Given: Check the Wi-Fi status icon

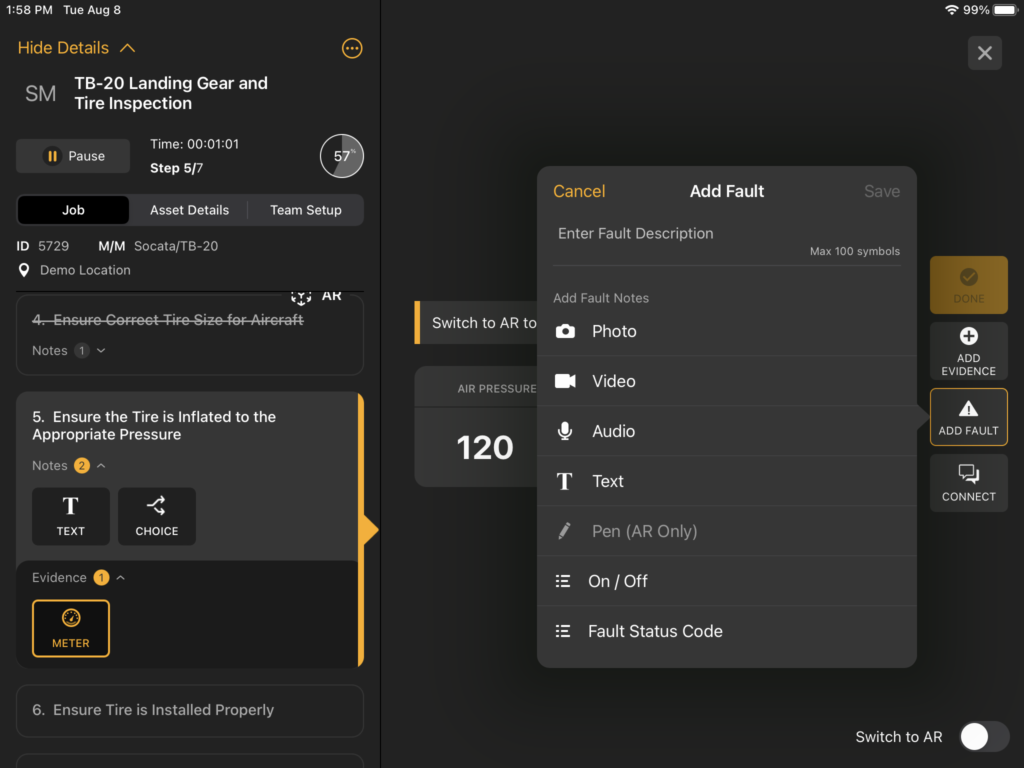Looking at the screenshot, I should click(952, 10).
